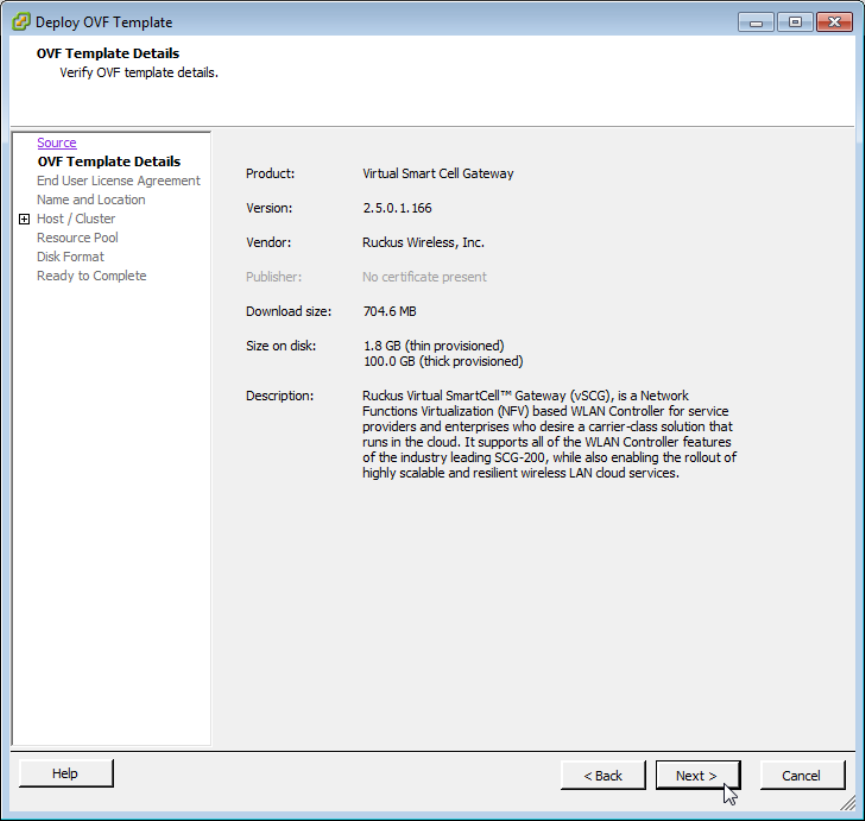Click vendor value Ruckus Wireless, Inc.

tap(423, 242)
